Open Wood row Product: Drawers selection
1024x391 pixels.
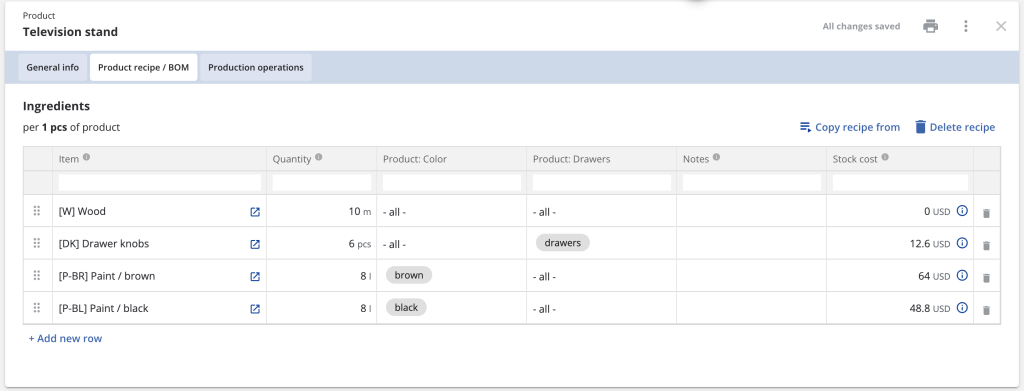tap(601, 211)
